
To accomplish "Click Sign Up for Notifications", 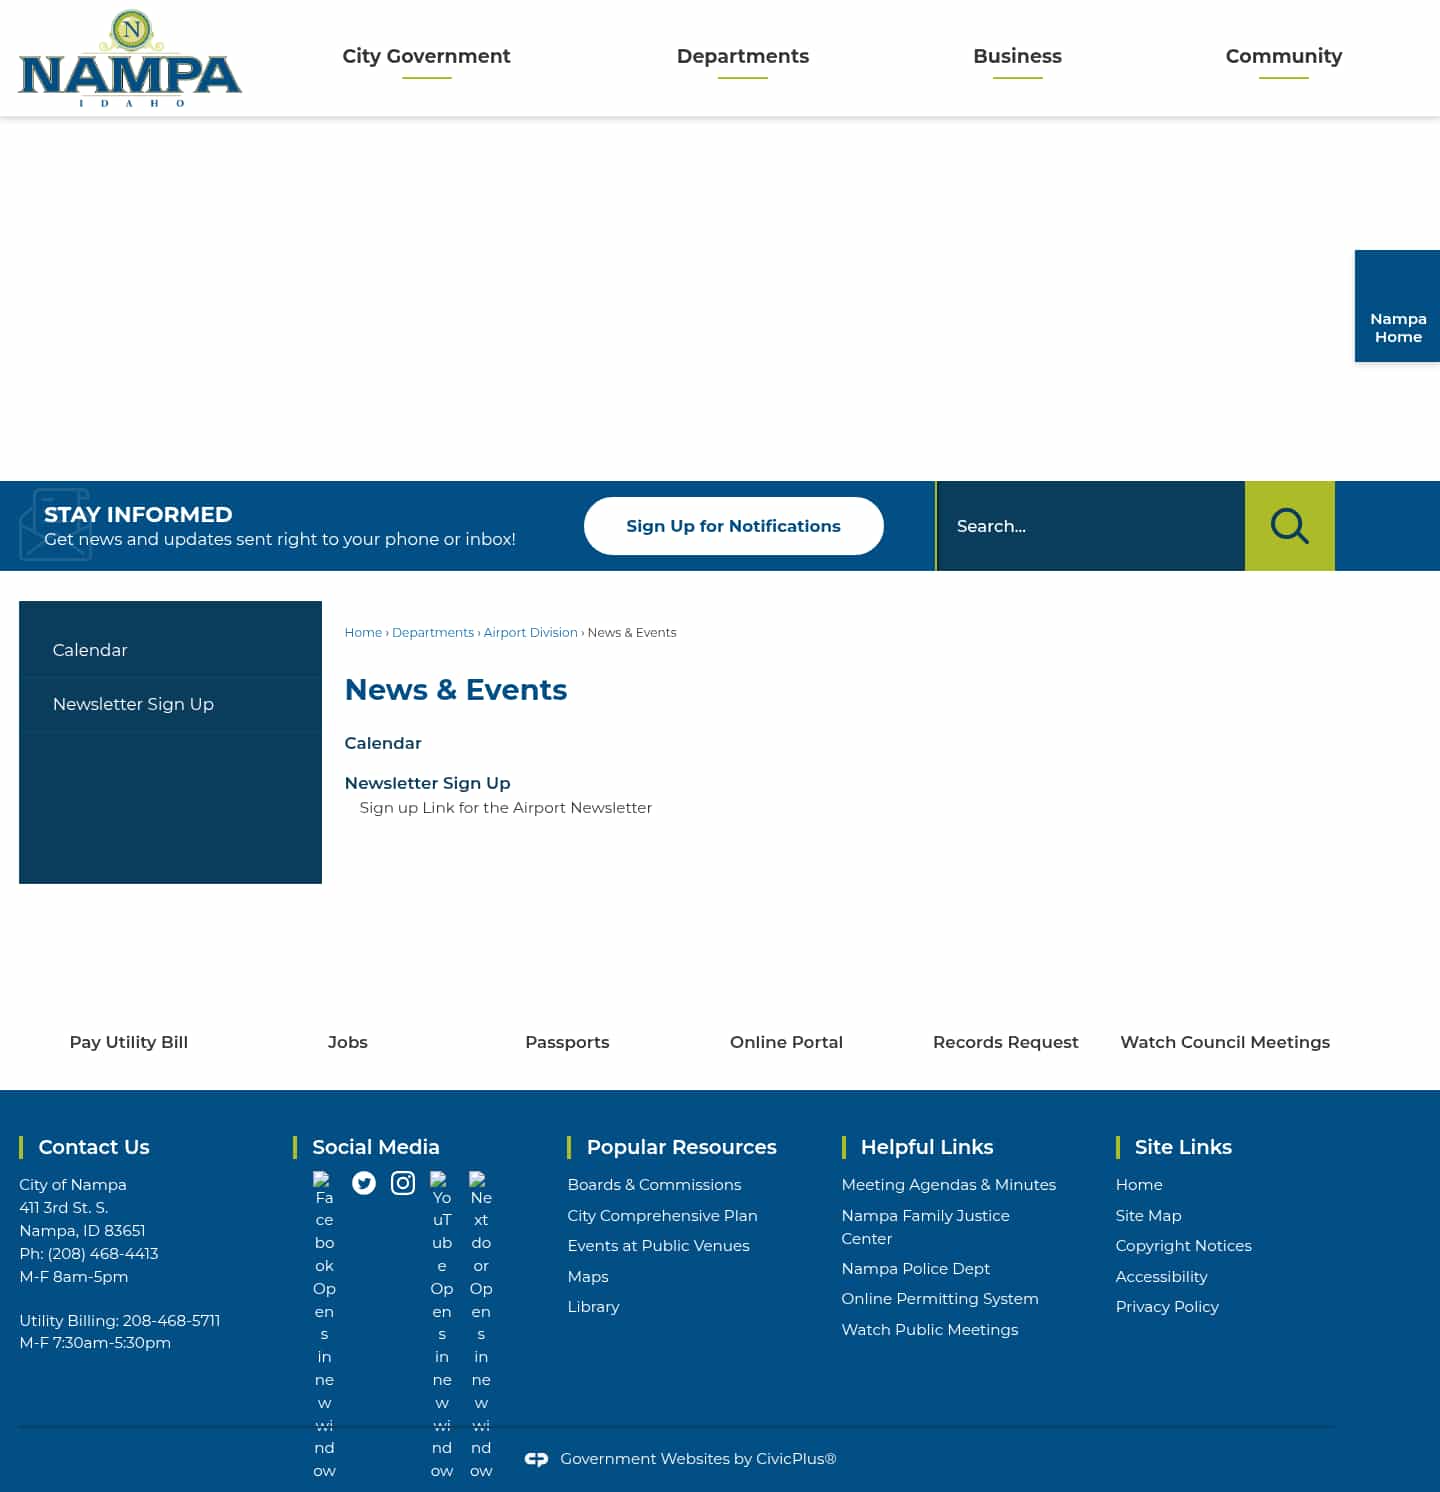I will [x=733, y=526].
